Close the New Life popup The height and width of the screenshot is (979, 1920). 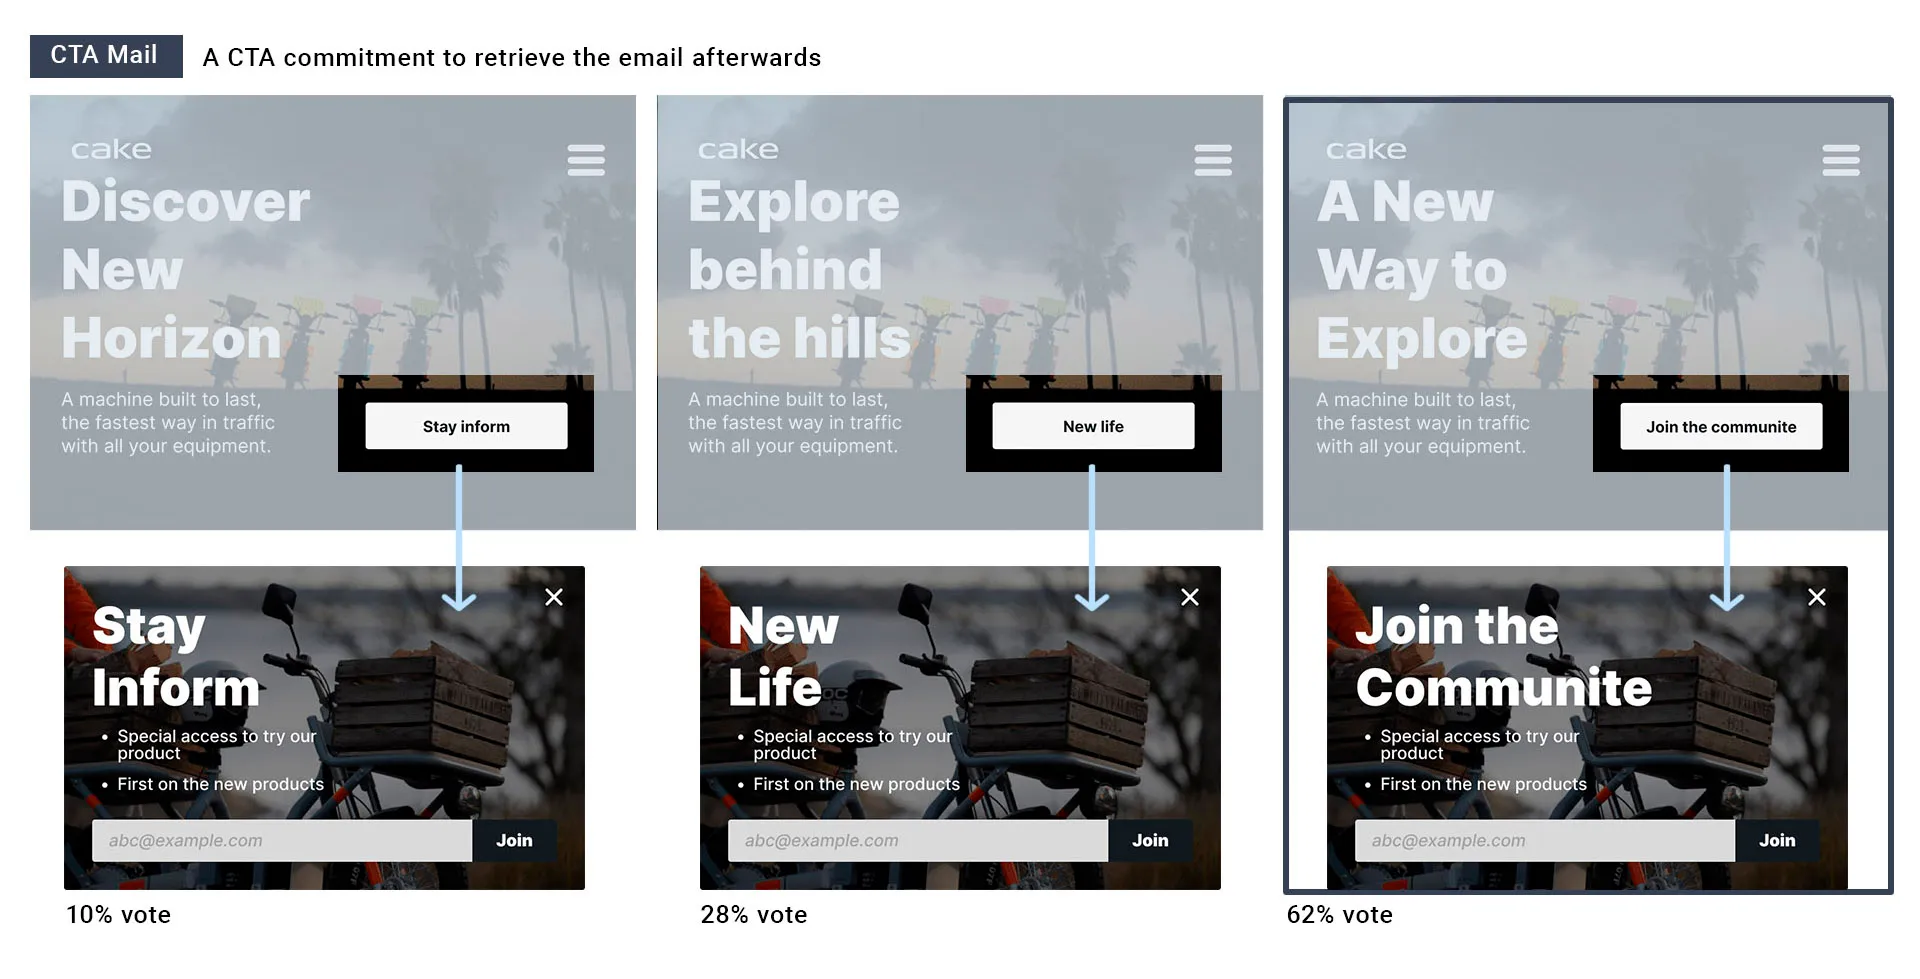1190,597
